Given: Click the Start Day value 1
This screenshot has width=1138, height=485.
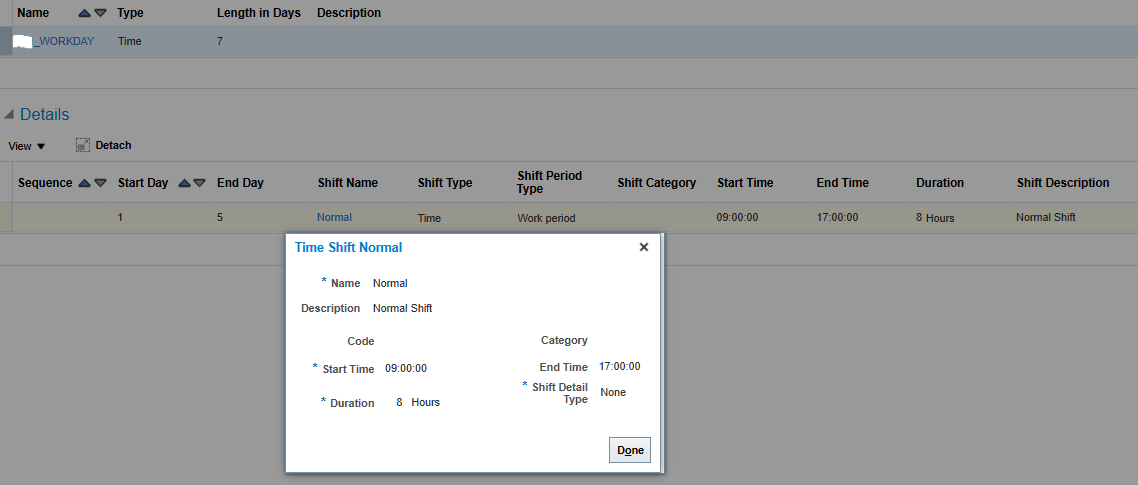Looking at the screenshot, I should [x=120, y=217].
